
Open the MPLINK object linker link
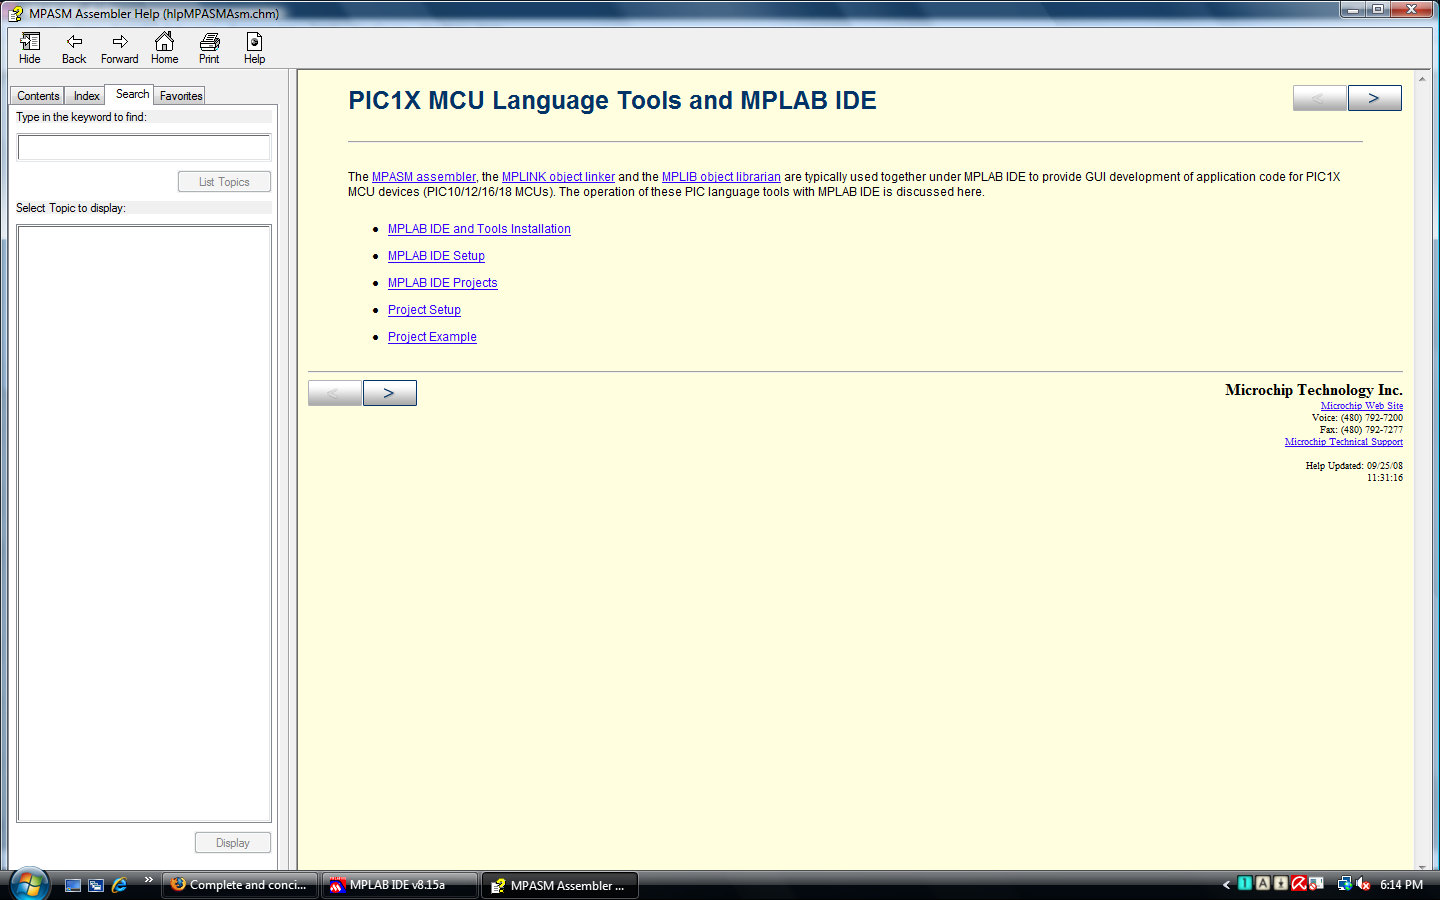point(558,177)
